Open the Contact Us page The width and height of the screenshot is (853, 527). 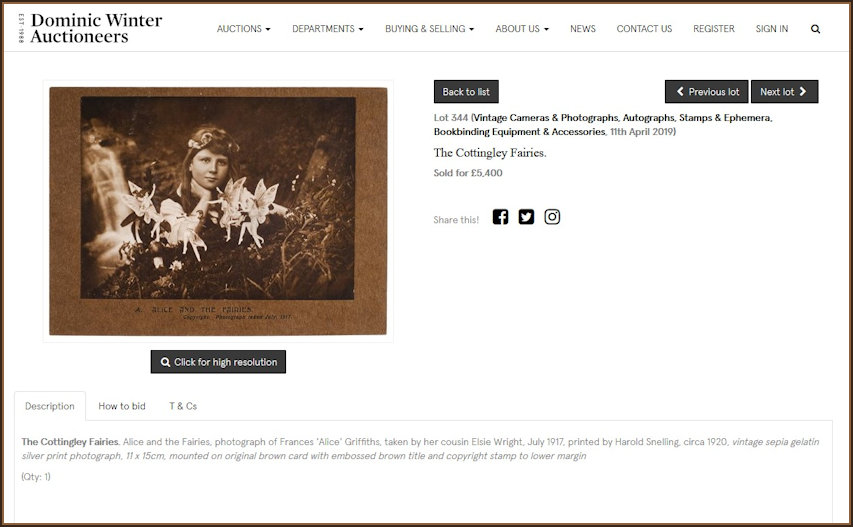[644, 29]
